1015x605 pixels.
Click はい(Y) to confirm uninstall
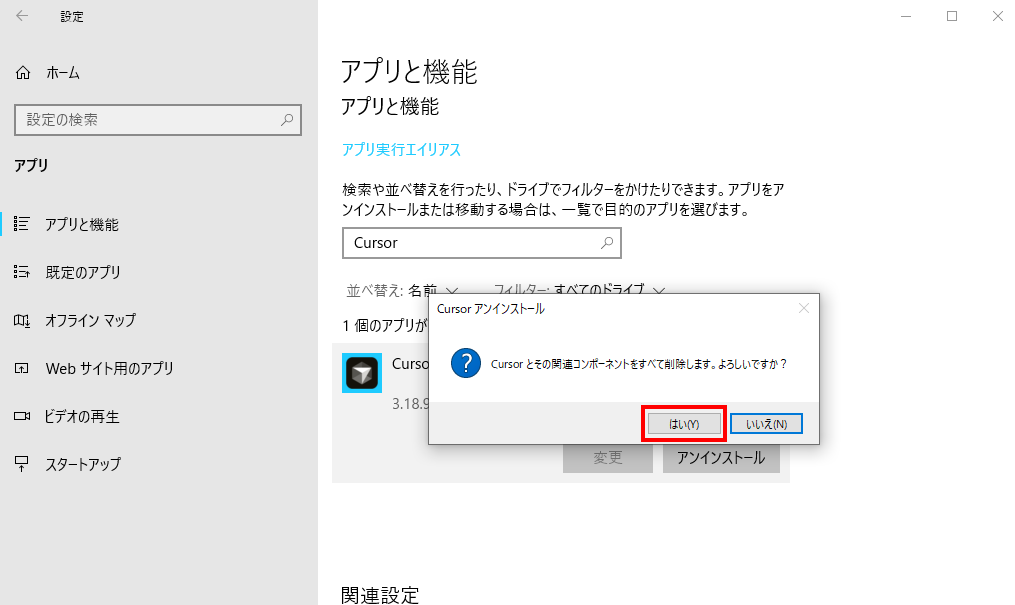tap(684, 424)
